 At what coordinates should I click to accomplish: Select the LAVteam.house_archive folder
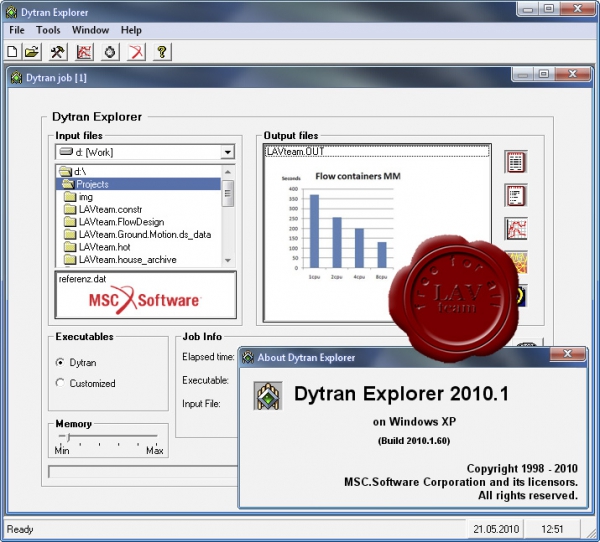click(x=138, y=260)
